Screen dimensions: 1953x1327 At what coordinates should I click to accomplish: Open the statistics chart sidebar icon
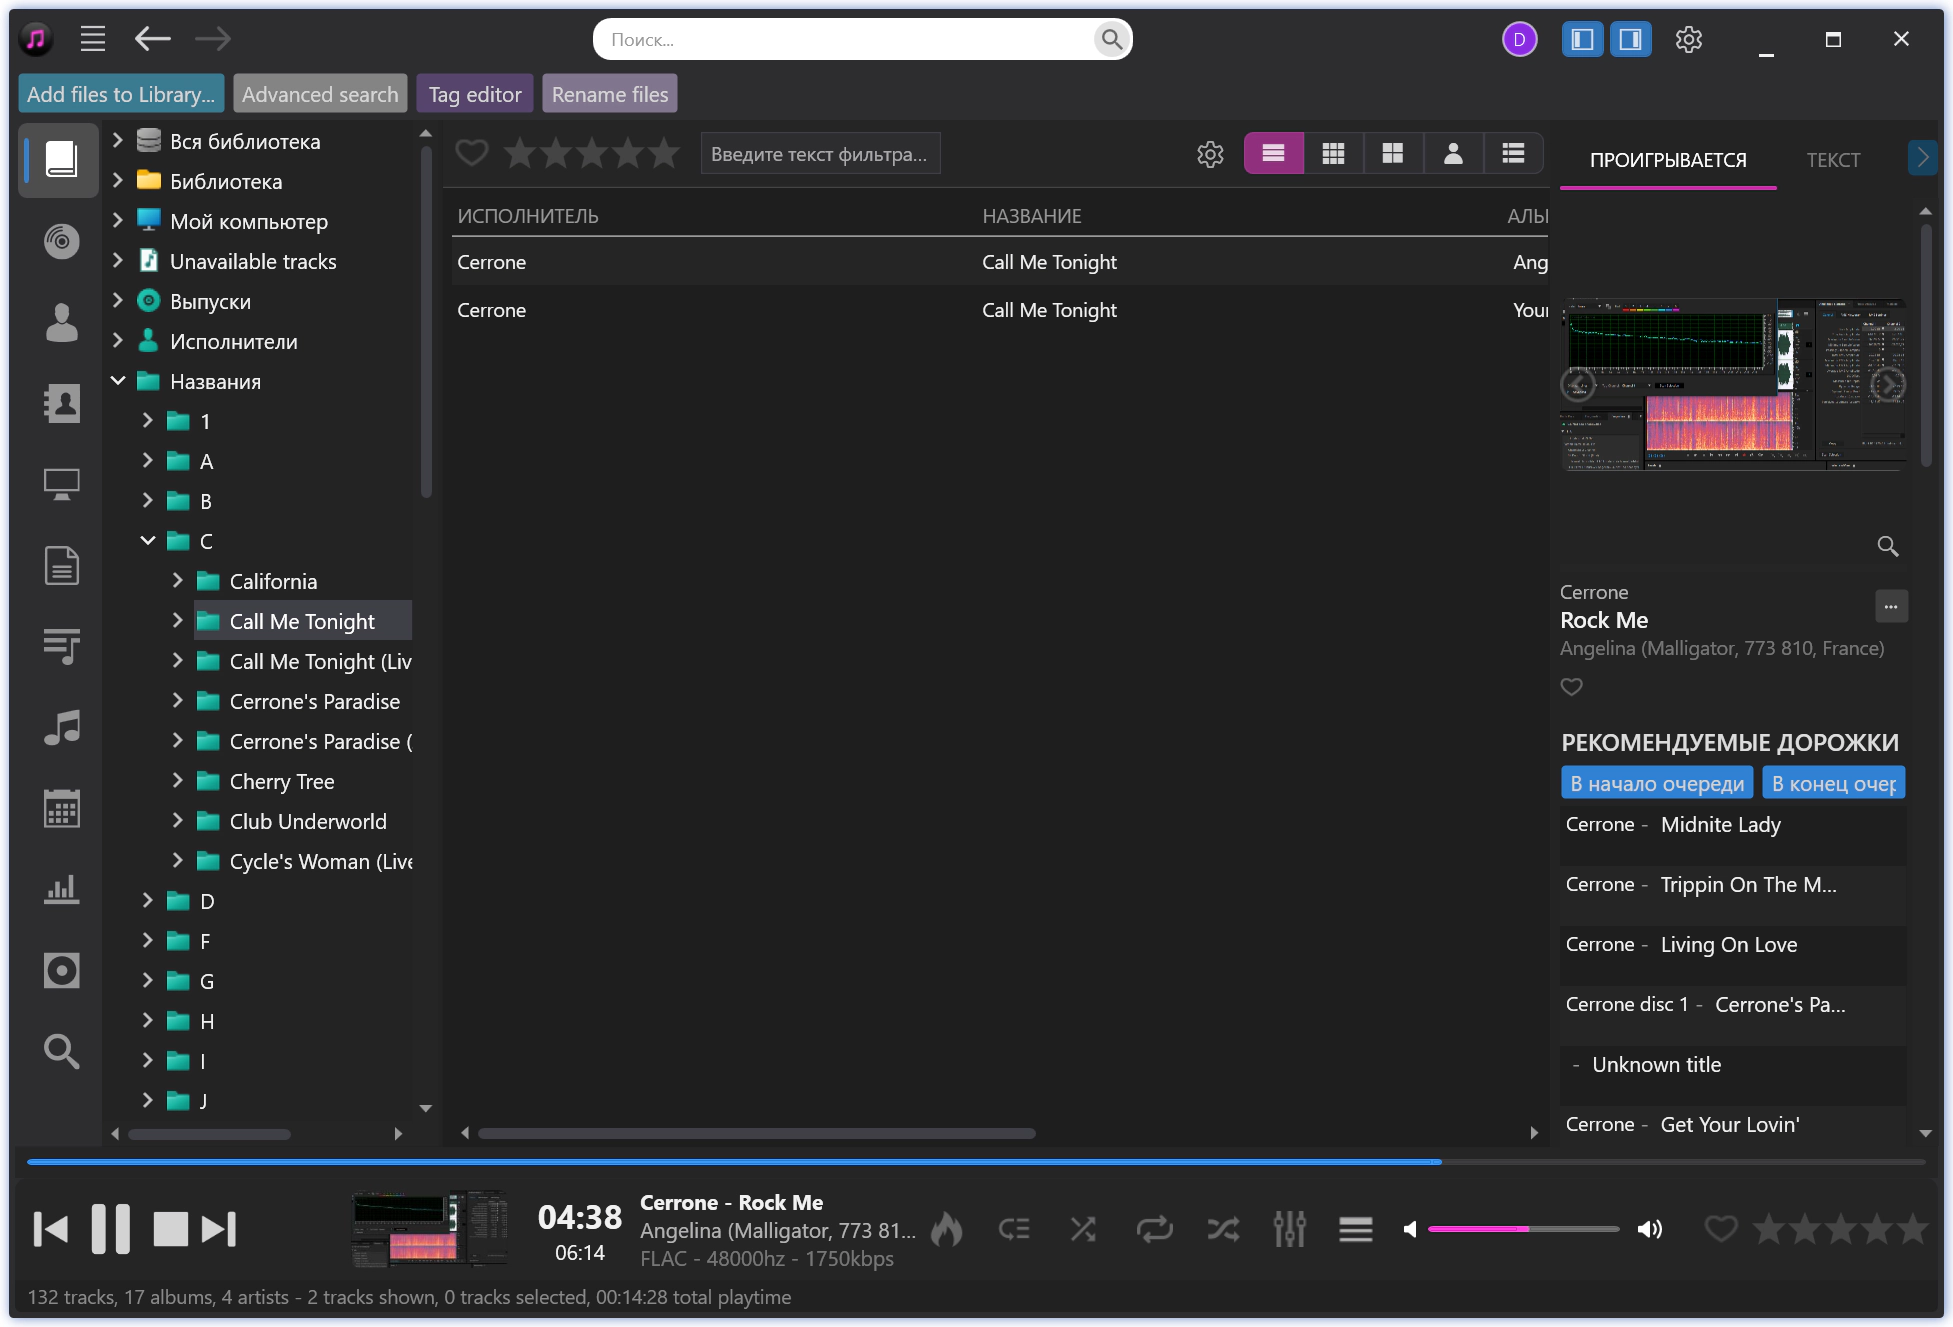tap(61, 889)
